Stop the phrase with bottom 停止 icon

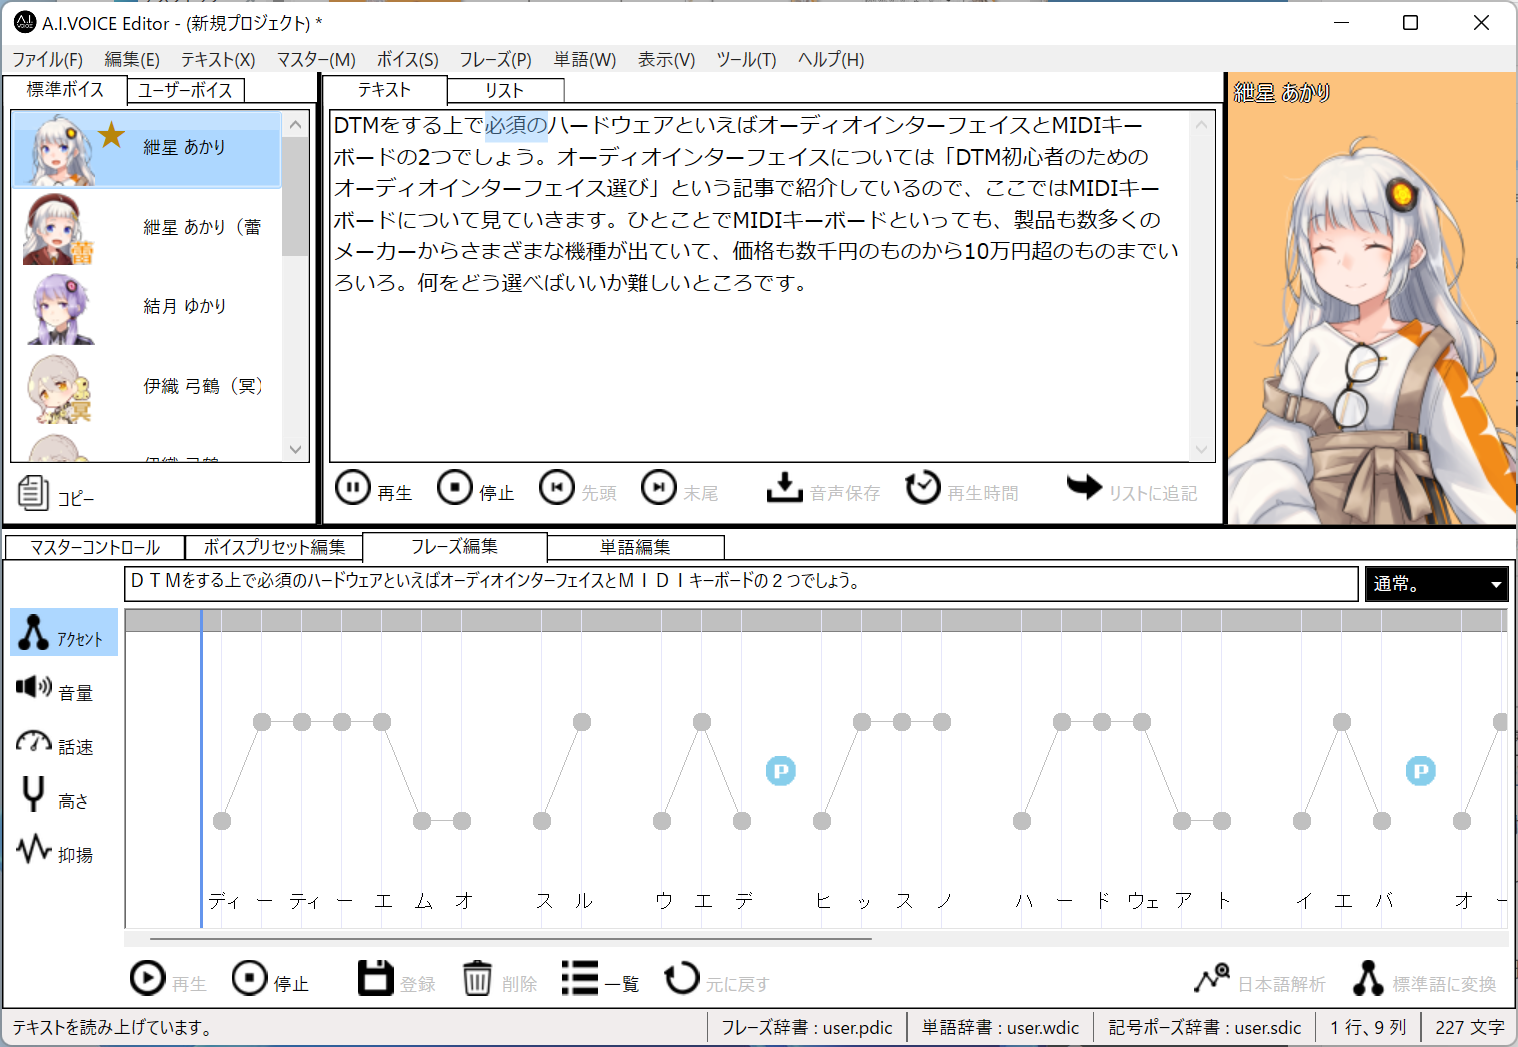[250, 977]
